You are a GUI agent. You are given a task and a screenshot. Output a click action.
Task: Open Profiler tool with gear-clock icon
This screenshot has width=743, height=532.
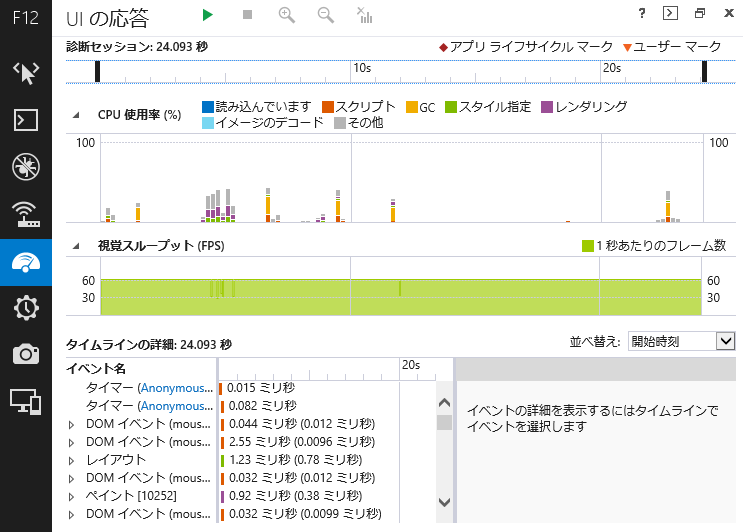click(x=26, y=308)
